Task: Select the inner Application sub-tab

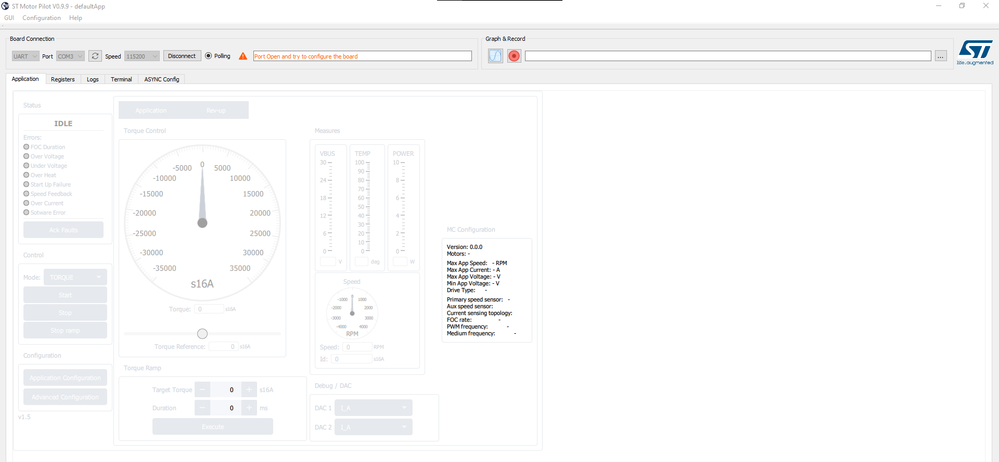Action: tap(151, 110)
